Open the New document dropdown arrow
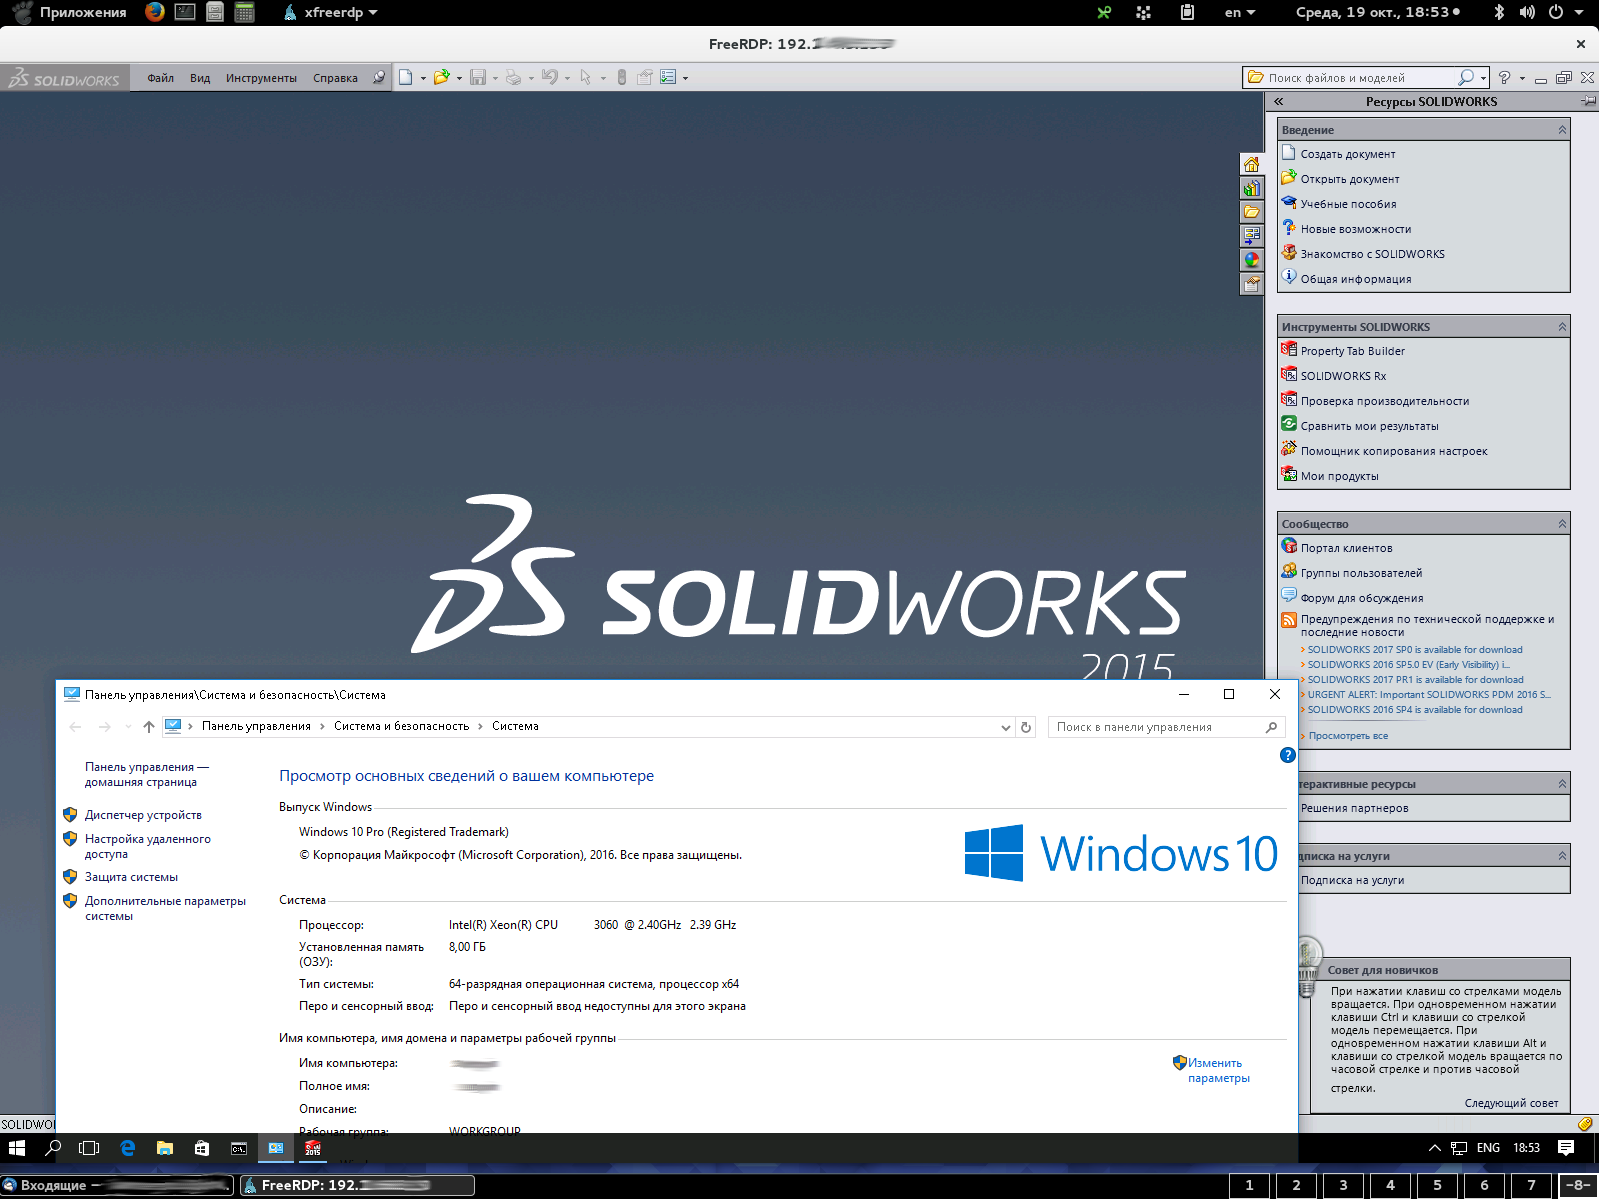This screenshot has width=1599, height=1199. click(423, 78)
